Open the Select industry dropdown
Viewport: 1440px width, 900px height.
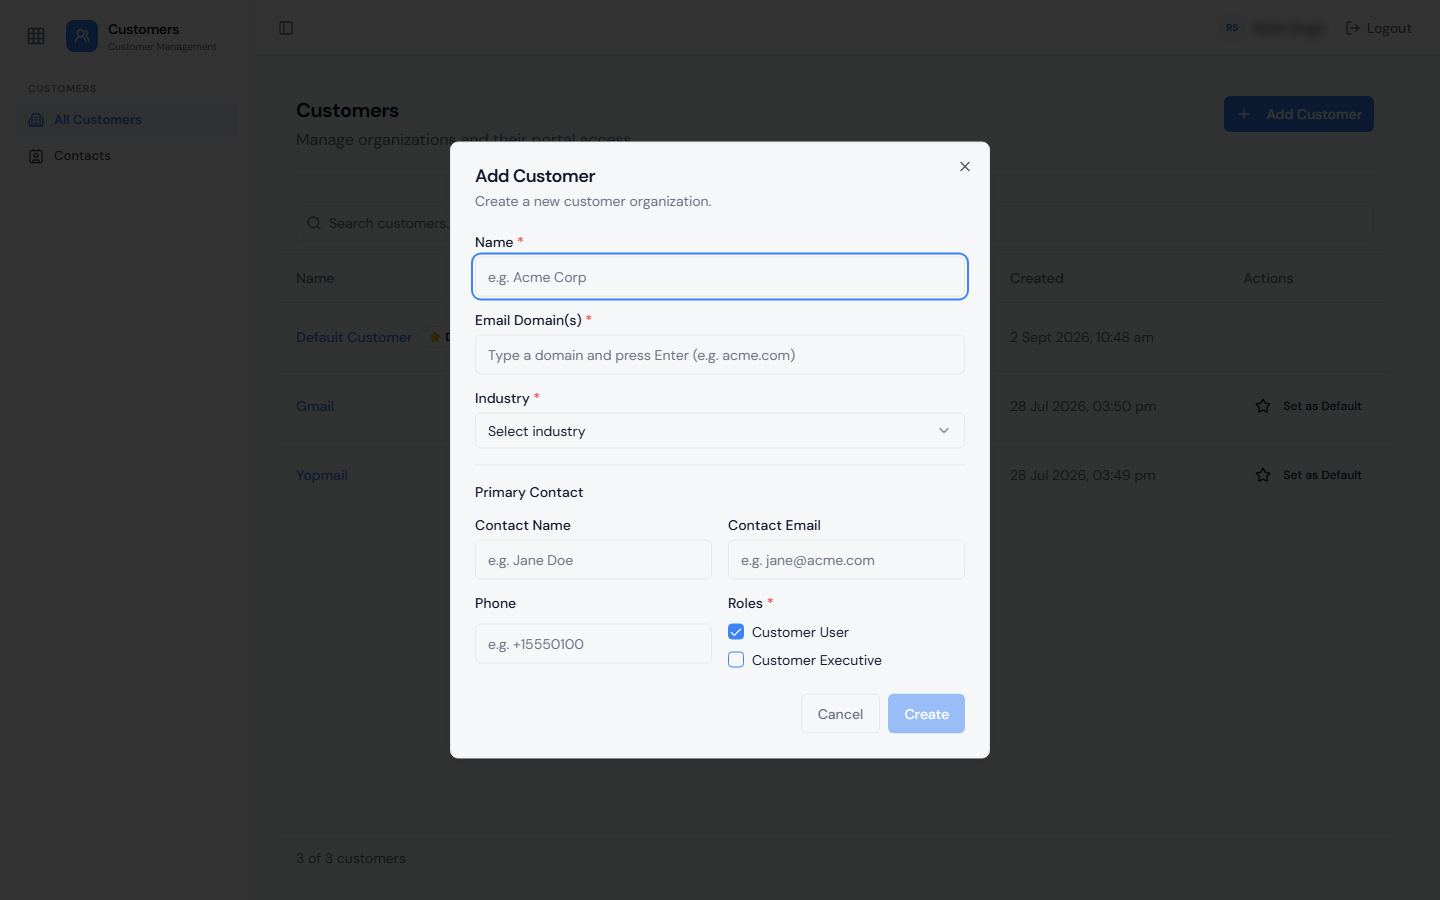(720, 431)
